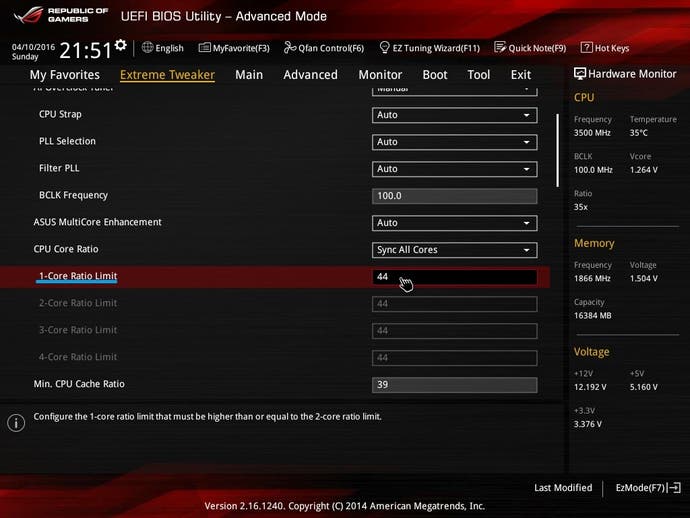Click the disabled 3-Core Ratio Limit field
The height and width of the screenshot is (518, 690).
tap(455, 331)
